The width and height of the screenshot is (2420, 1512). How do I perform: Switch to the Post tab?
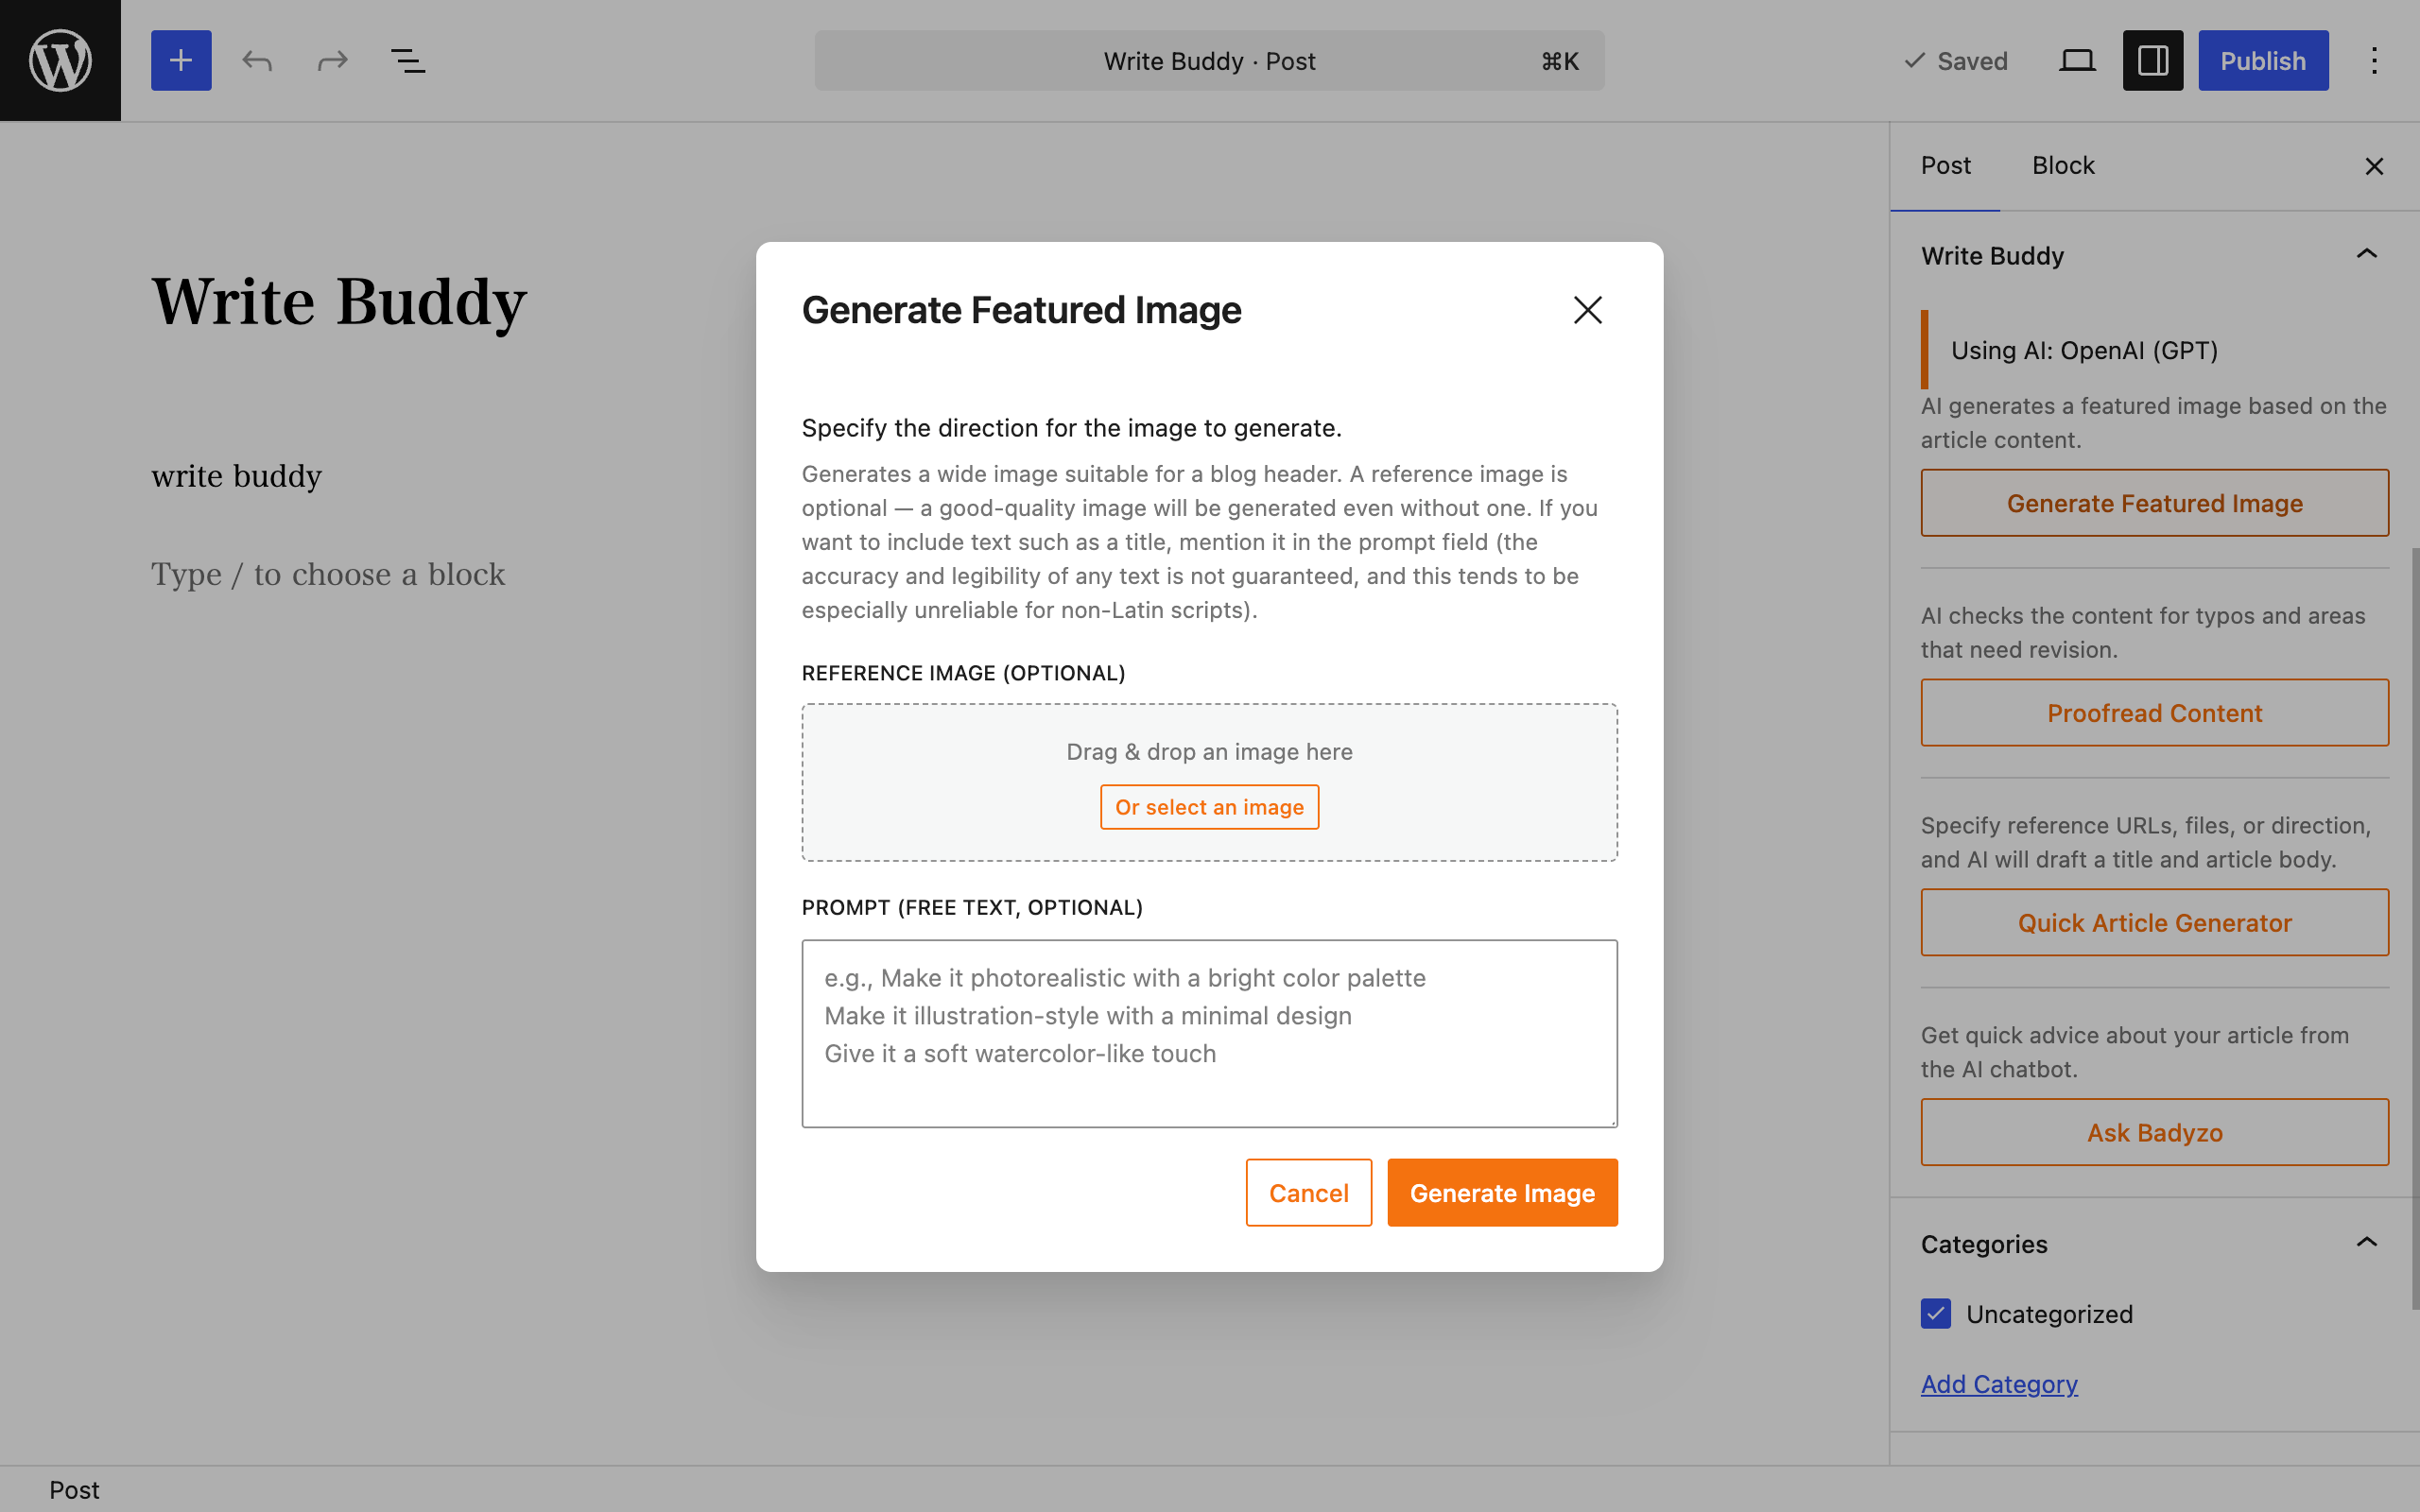(x=1945, y=166)
